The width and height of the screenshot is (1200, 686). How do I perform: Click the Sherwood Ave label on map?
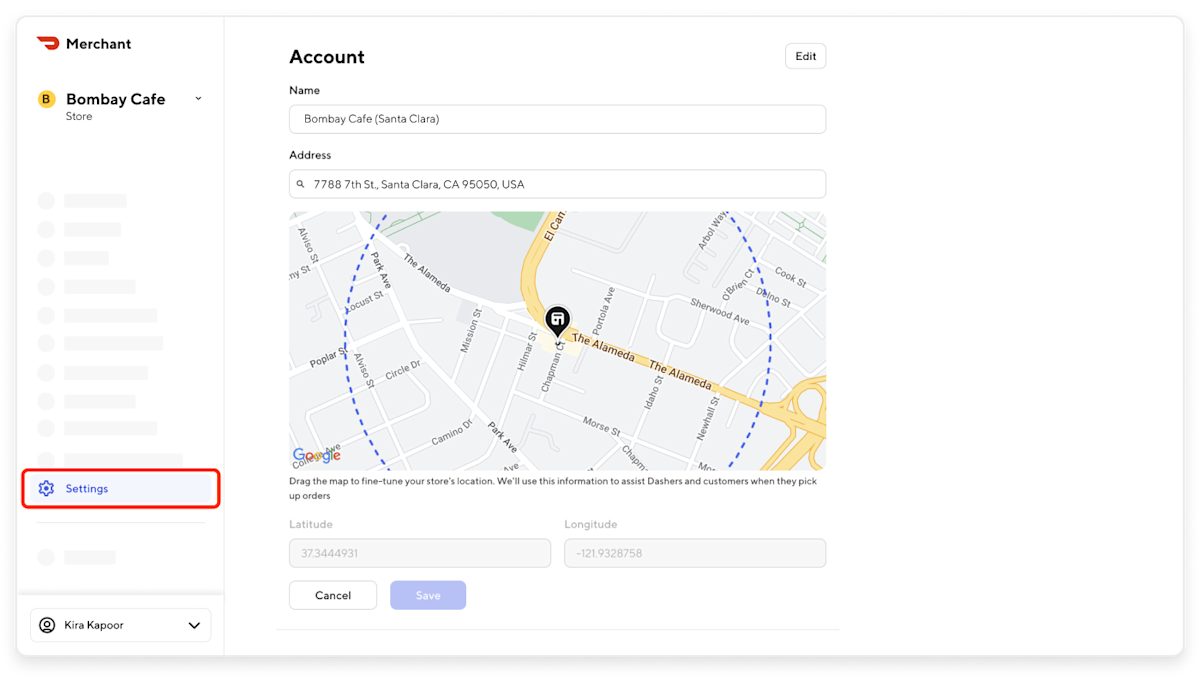click(x=720, y=311)
